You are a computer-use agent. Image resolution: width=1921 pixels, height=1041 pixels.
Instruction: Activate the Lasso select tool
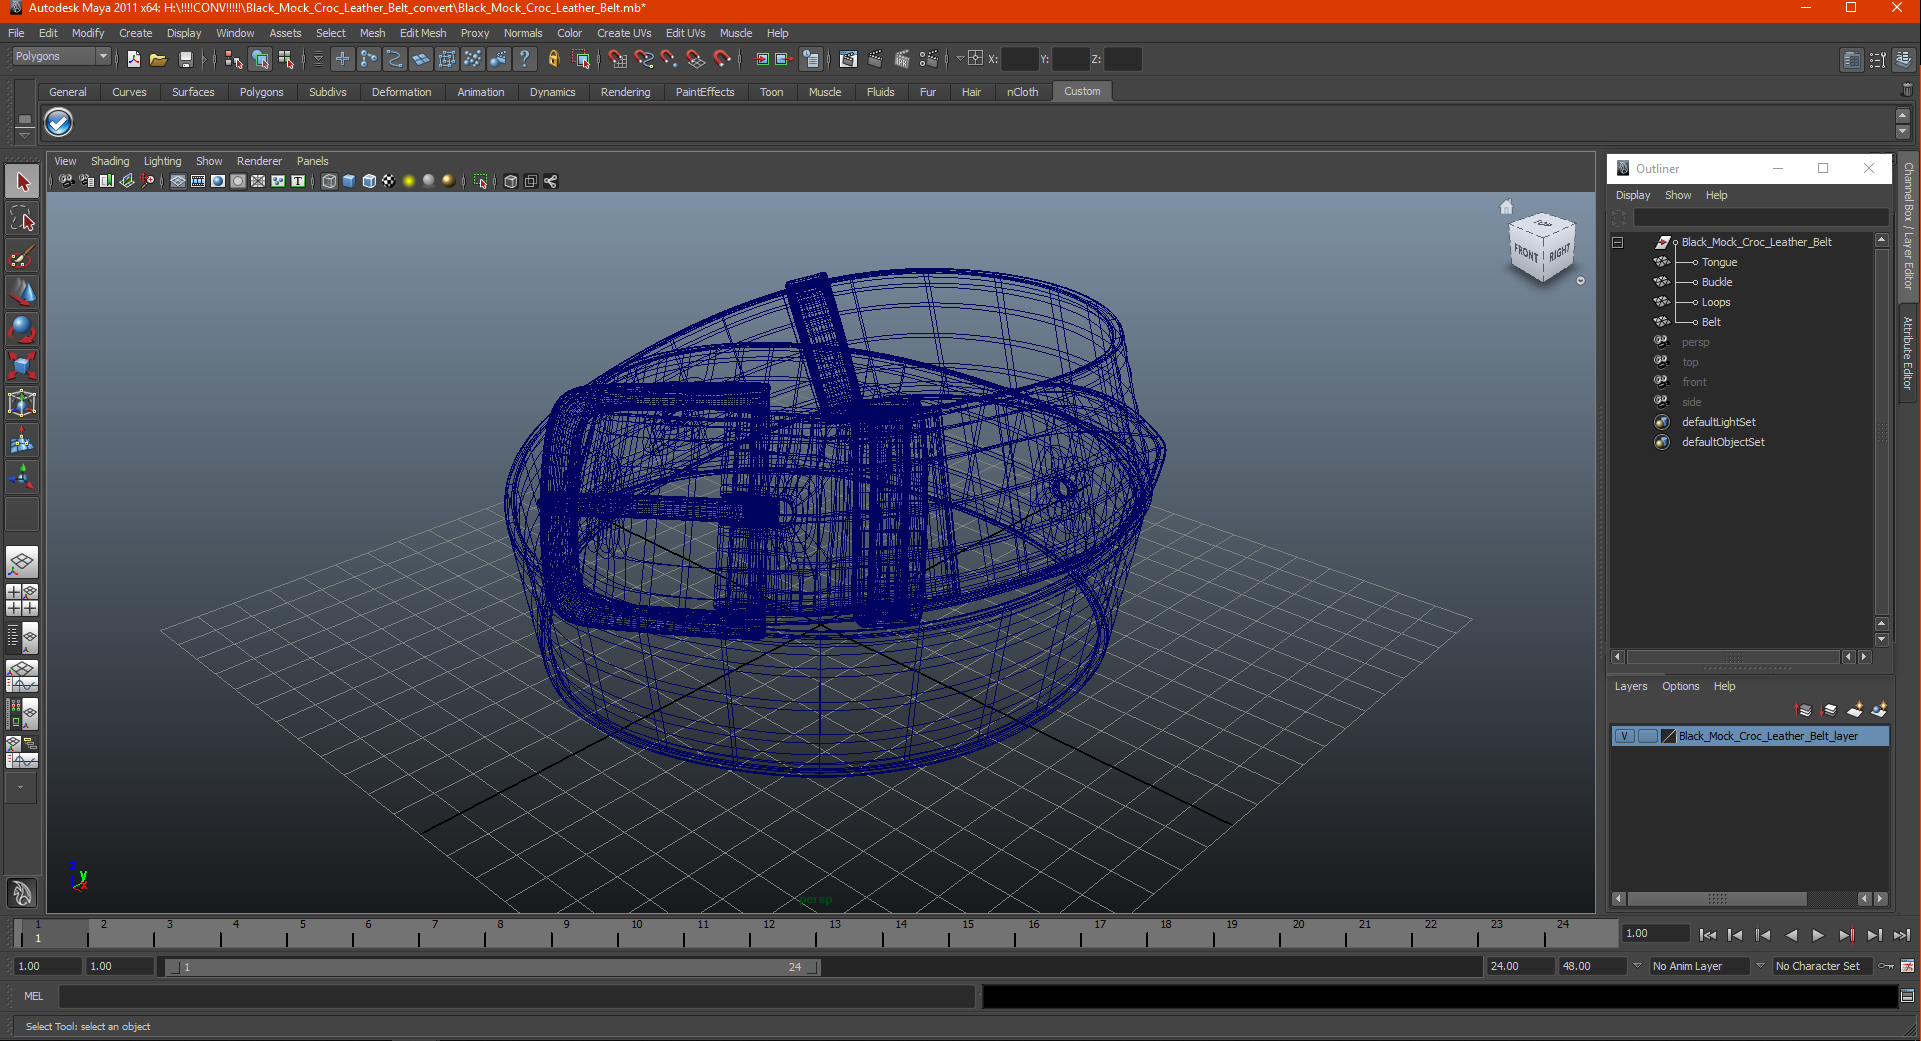(22, 219)
